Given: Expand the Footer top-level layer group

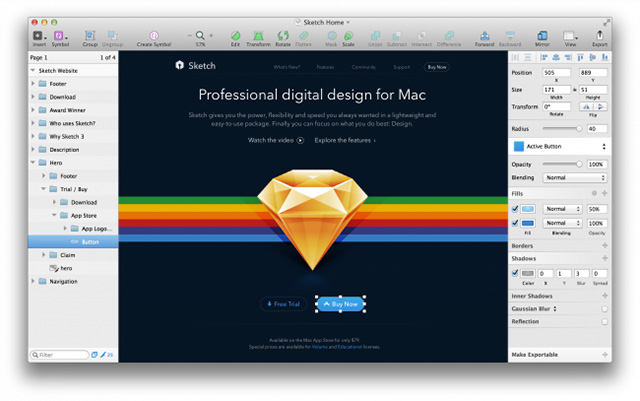Looking at the screenshot, I should point(33,84).
